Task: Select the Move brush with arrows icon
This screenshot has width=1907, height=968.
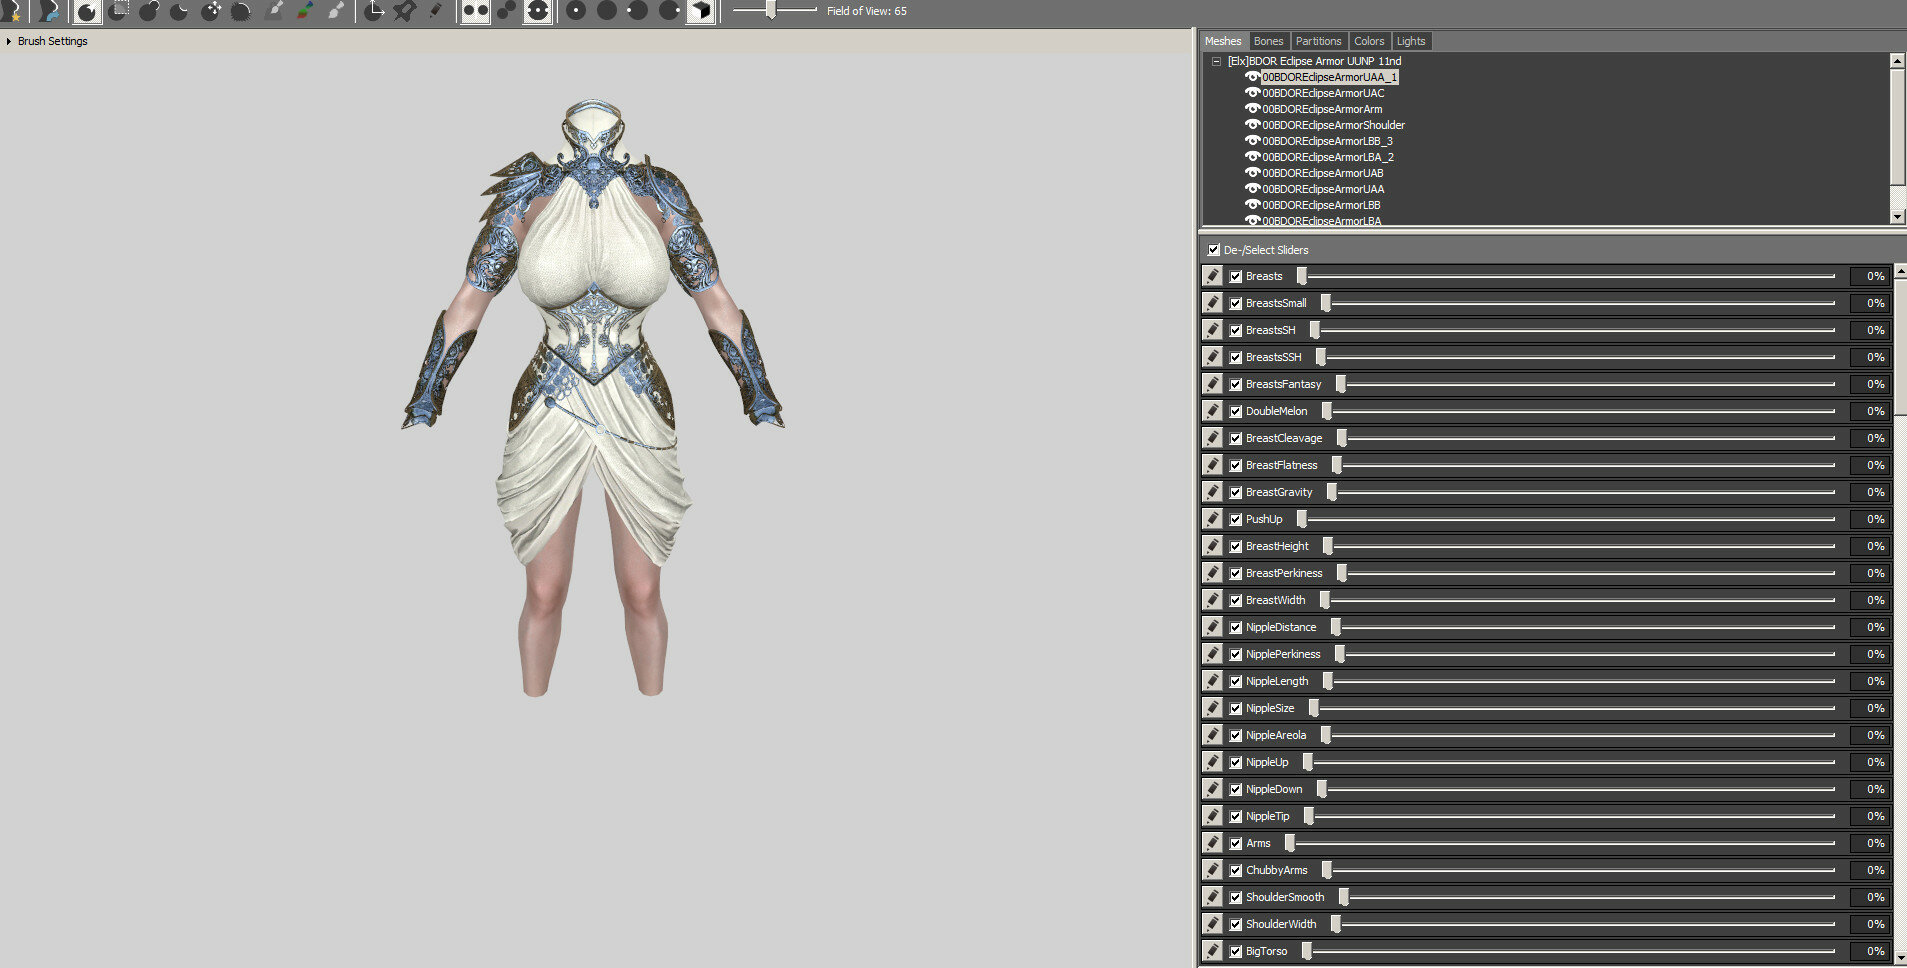Action: pos(211,11)
